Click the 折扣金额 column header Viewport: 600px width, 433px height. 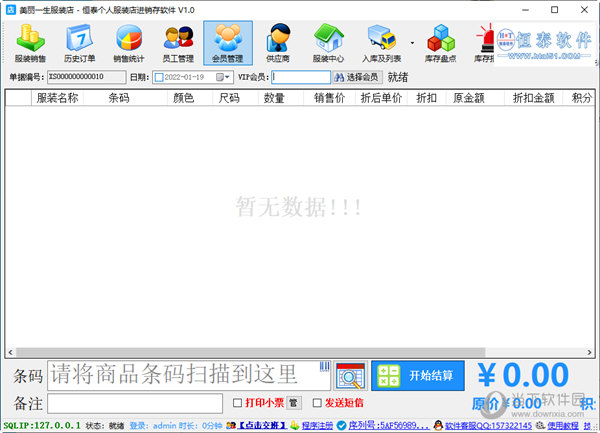tap(533, 98)
